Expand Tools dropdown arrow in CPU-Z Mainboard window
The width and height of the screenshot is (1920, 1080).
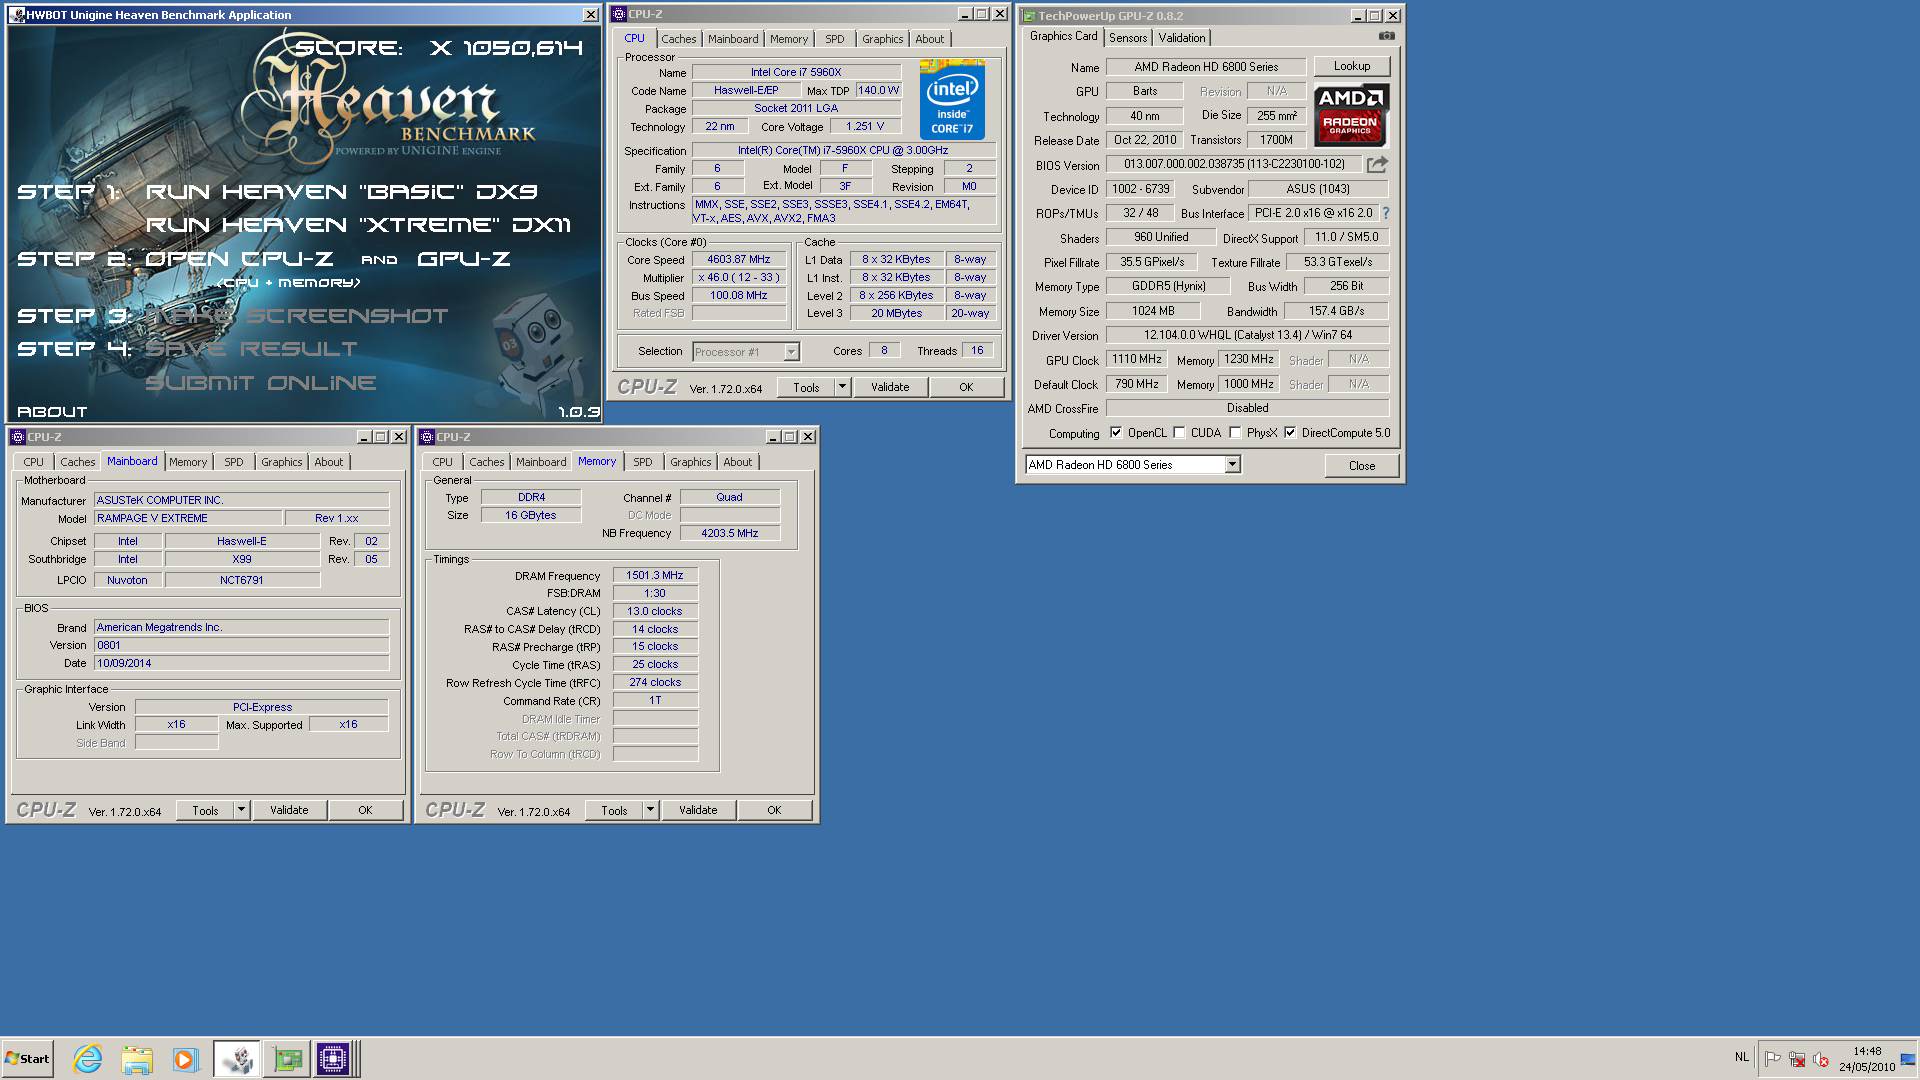click(241, 810)
